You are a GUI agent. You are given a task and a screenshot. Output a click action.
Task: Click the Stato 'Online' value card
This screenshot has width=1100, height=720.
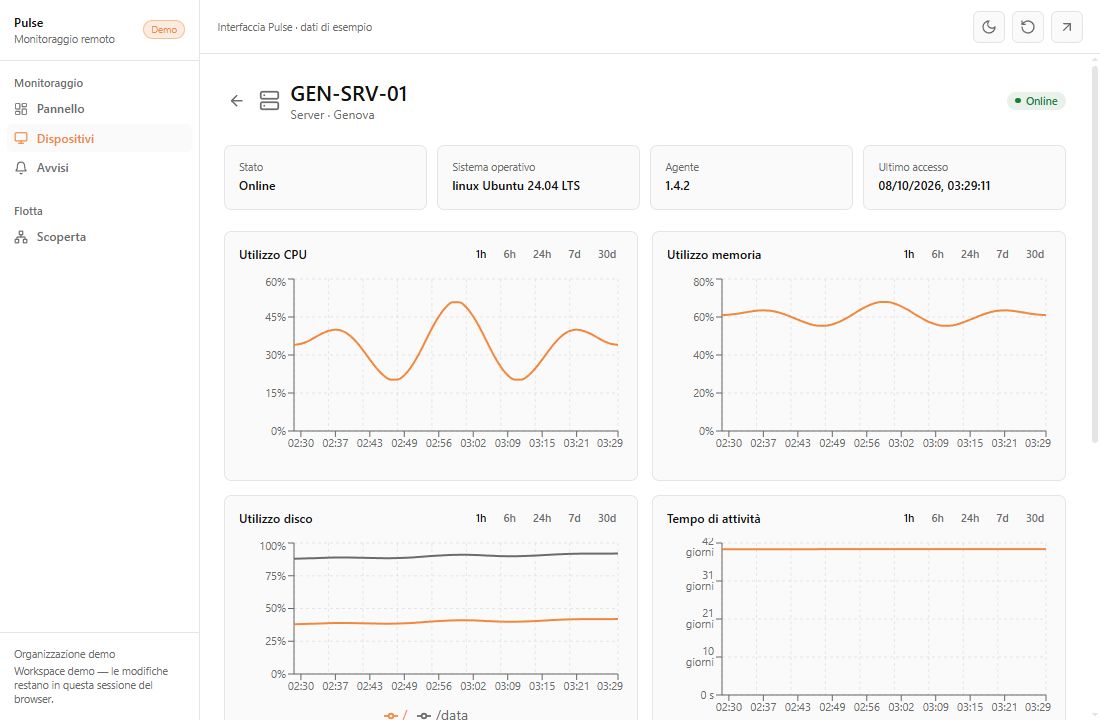(x=326, y=178)
